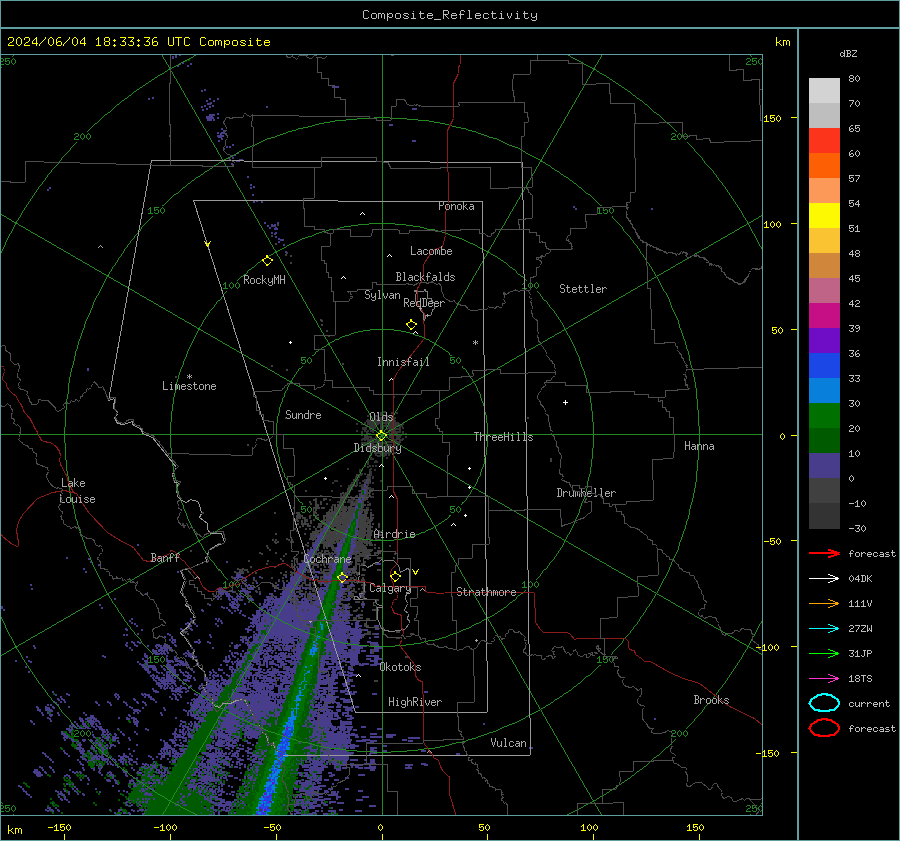The image size is (900, 841).
Task: Click the Olds label near radar center
Action: click(x=381, y=417)
